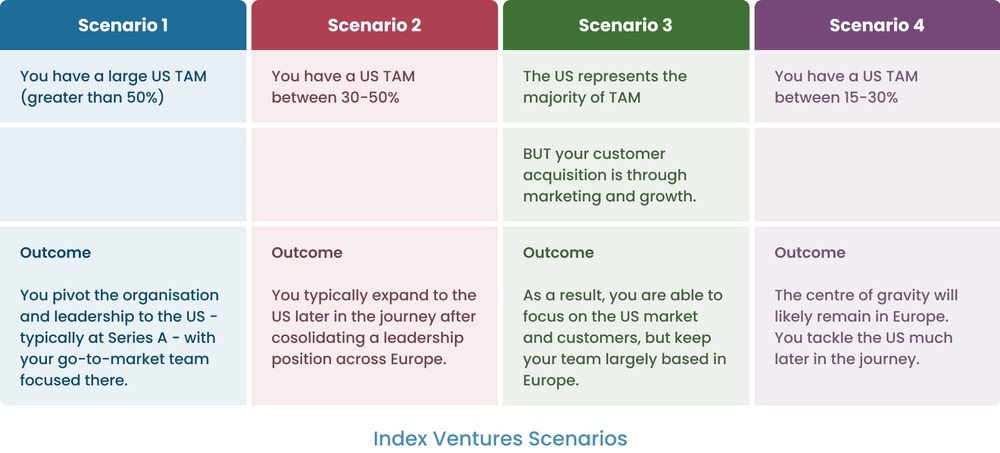
Task: Click the Outcome heading in Scenario 2
Action: (x=306, y=253)
